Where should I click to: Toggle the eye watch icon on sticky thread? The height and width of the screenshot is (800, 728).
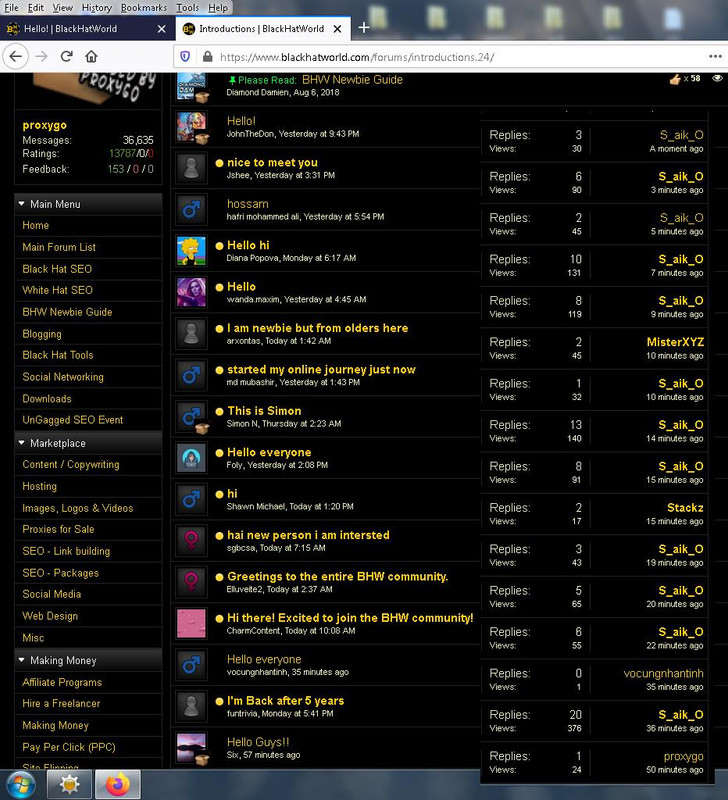tap(717, 78)
